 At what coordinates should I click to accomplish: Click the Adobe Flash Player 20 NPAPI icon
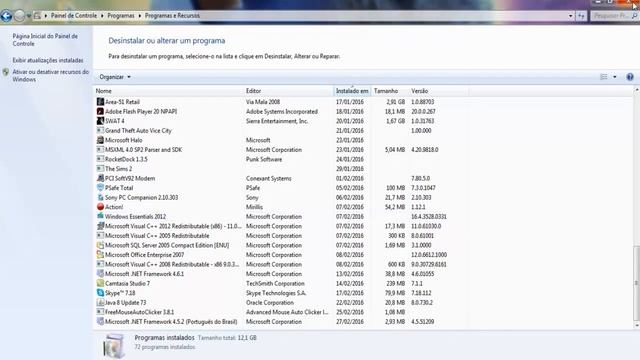[x=100, y=111]
